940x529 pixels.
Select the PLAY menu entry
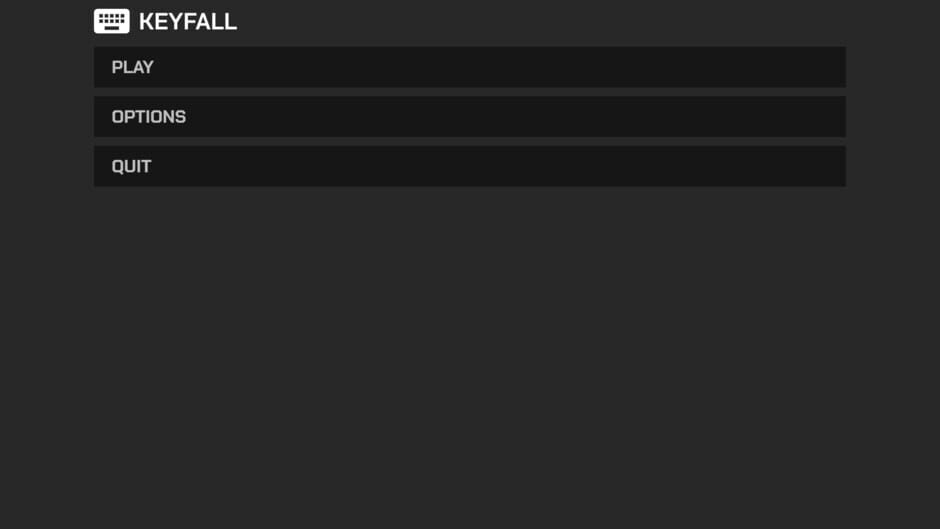coord(469,67)
